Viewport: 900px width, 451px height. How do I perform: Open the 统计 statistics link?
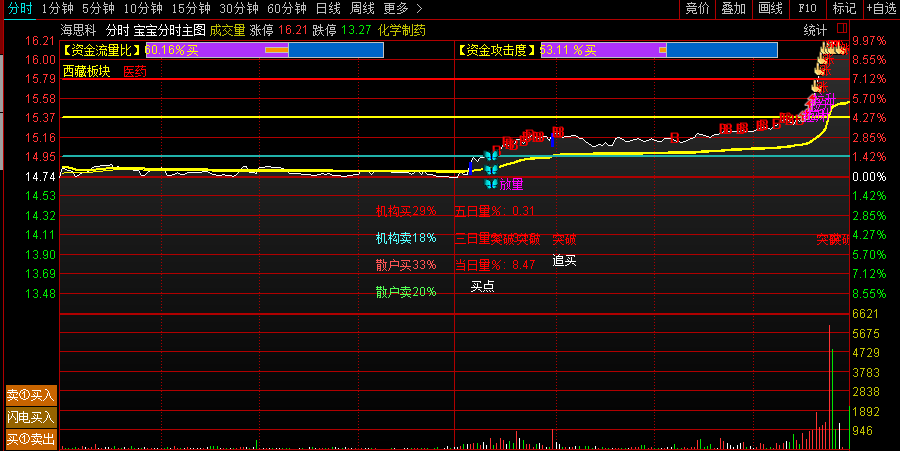click(x=815, y=30)
